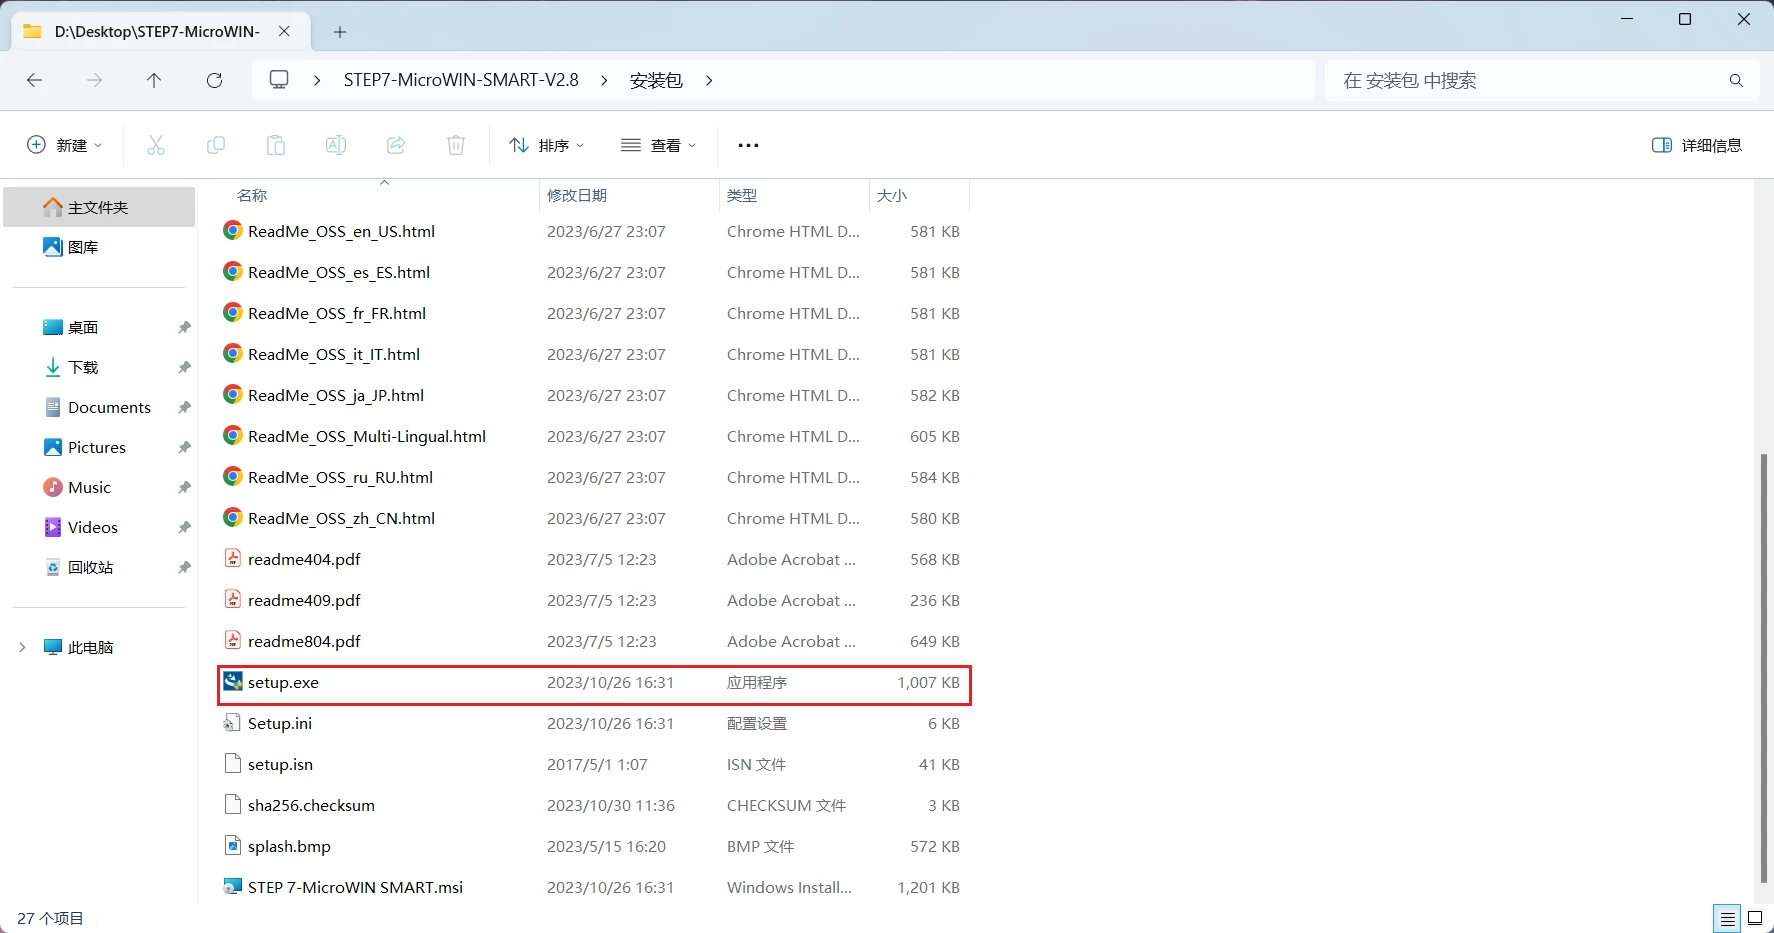Click the search magnifier icon

pos(1736,81)
